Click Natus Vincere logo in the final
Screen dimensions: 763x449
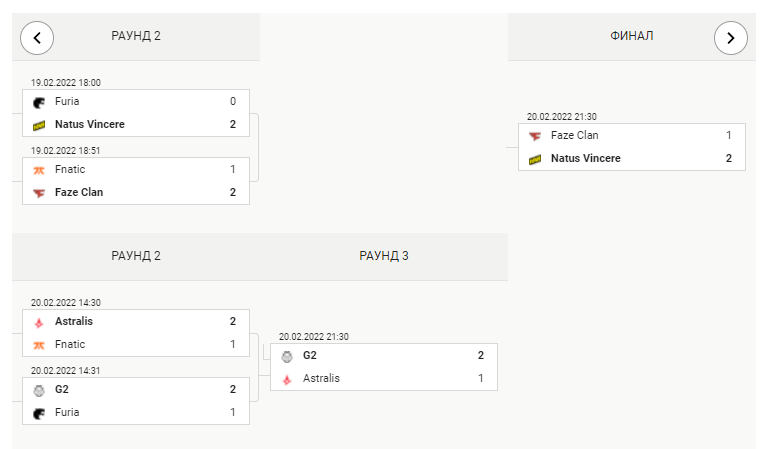(535, 159)
